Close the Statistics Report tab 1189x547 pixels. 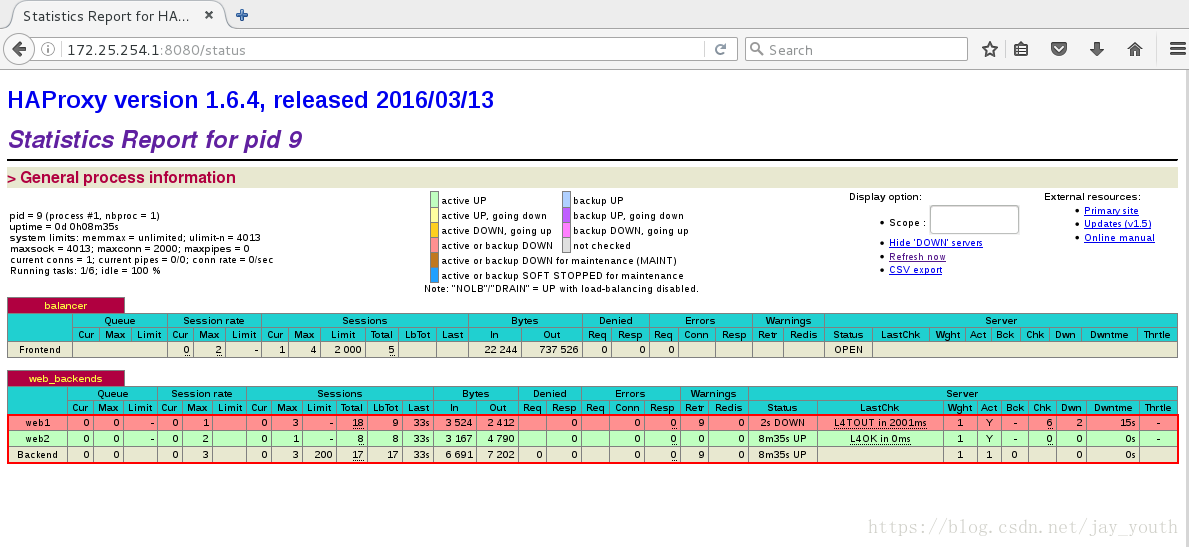(209, 15)
